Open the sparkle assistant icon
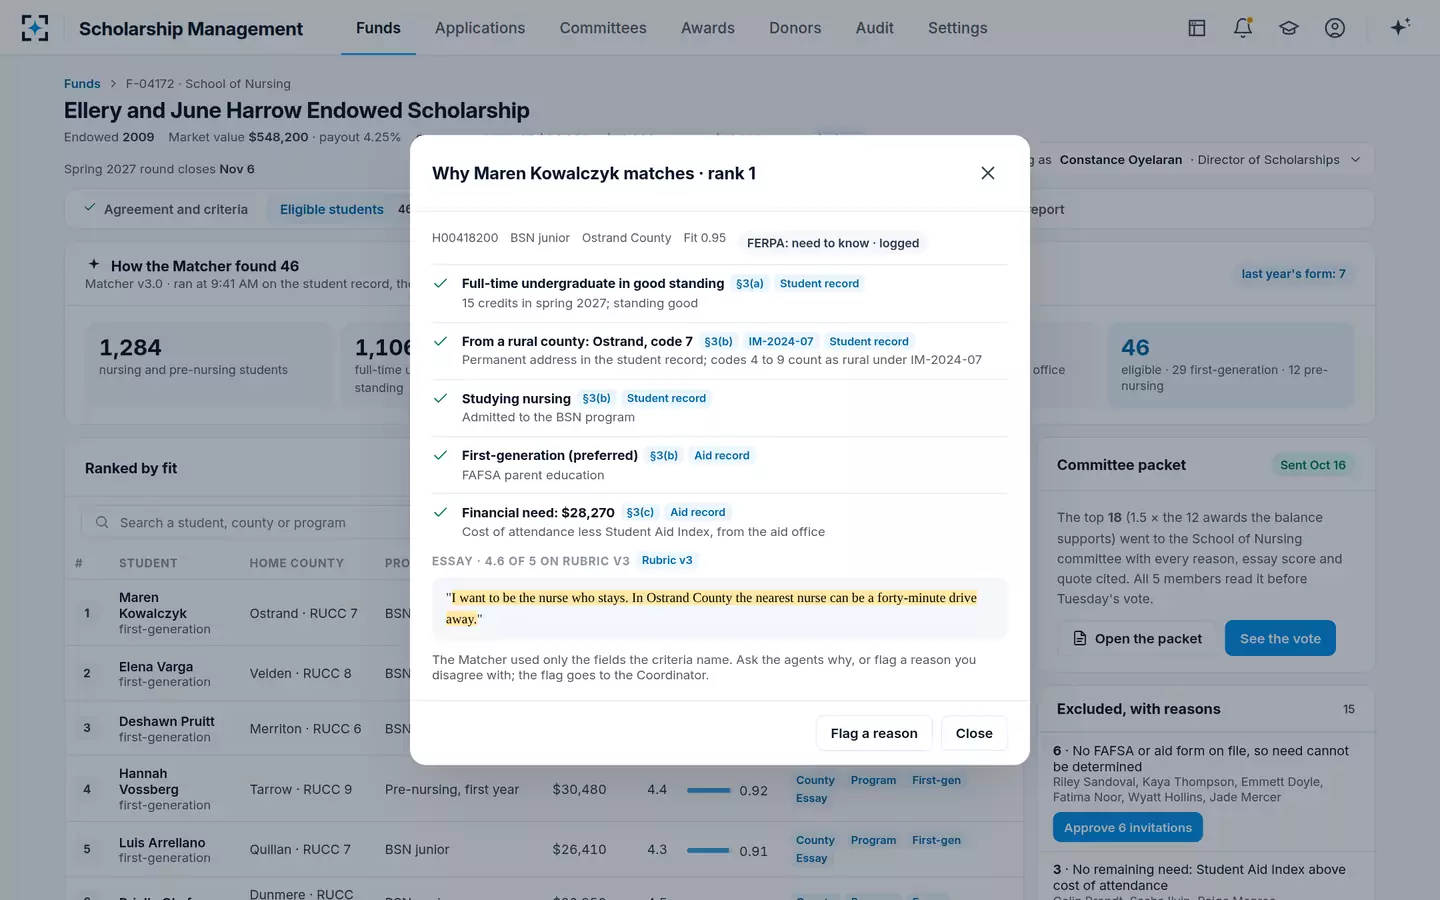The height and width of the screenshot is (900, 1440). (x=1400, y=27)
